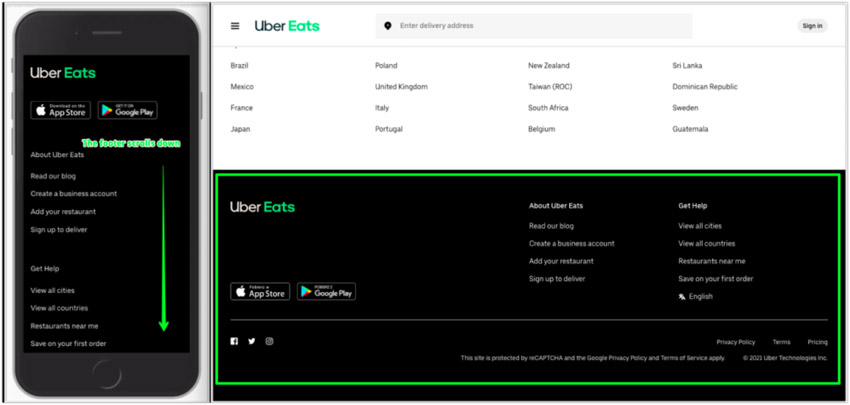The image size is (850, 405).
Task: Open Create a business account in desktop footer
Action: point(572,243)
